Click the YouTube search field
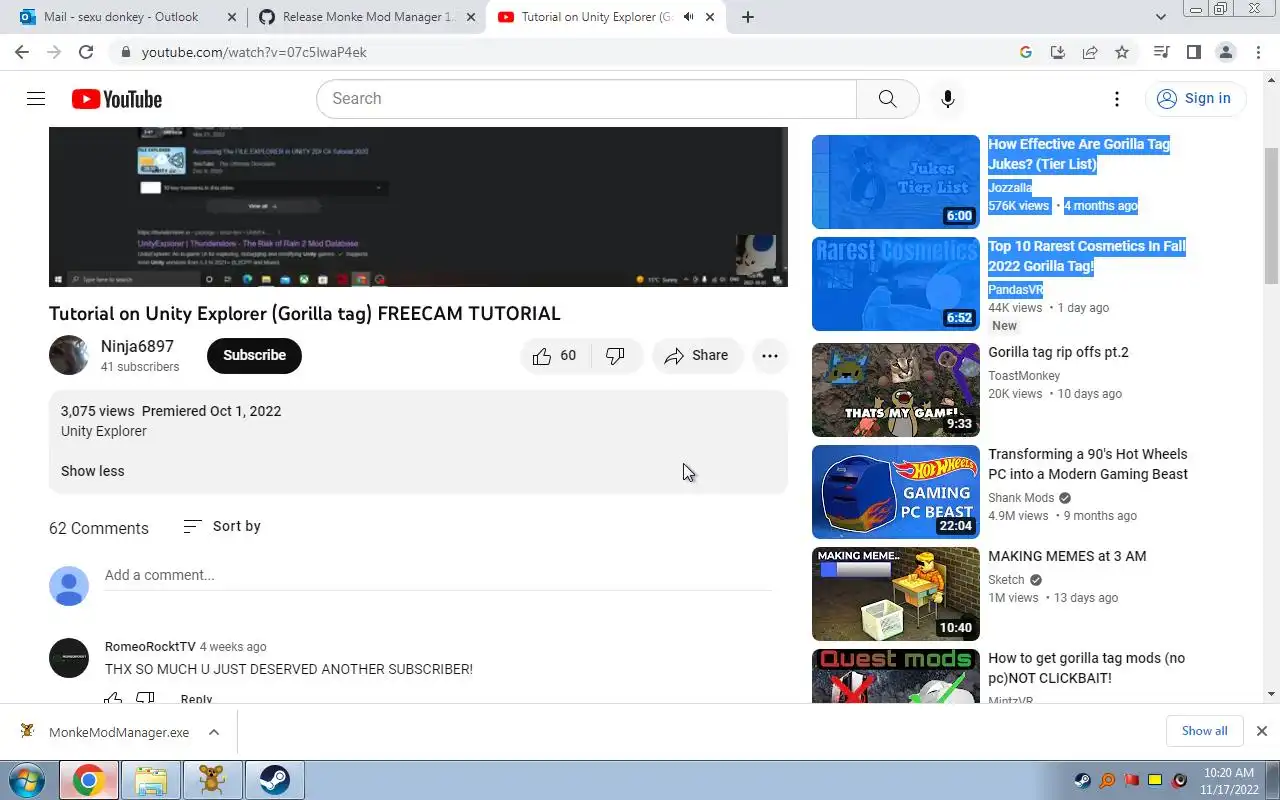 tap(586, 98)
